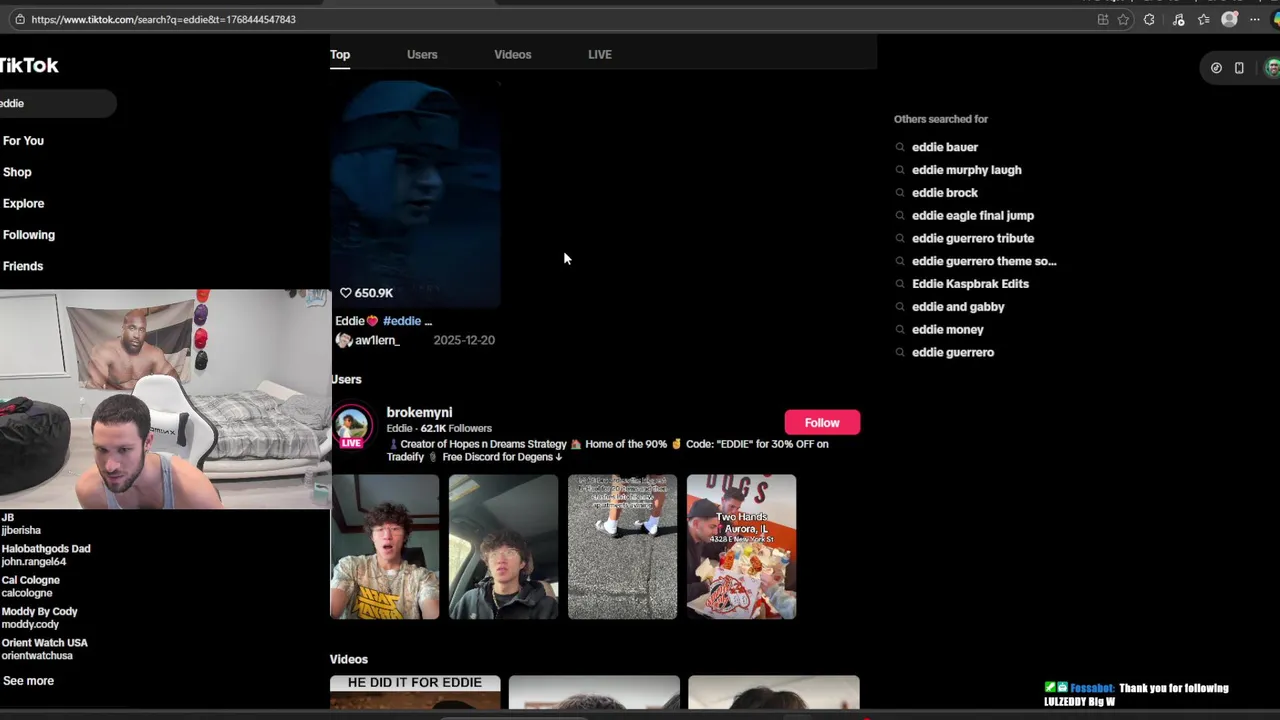Click the TikTok coins icon
The height and width of the screenshot is (720, 1280).
[1216, 68]
